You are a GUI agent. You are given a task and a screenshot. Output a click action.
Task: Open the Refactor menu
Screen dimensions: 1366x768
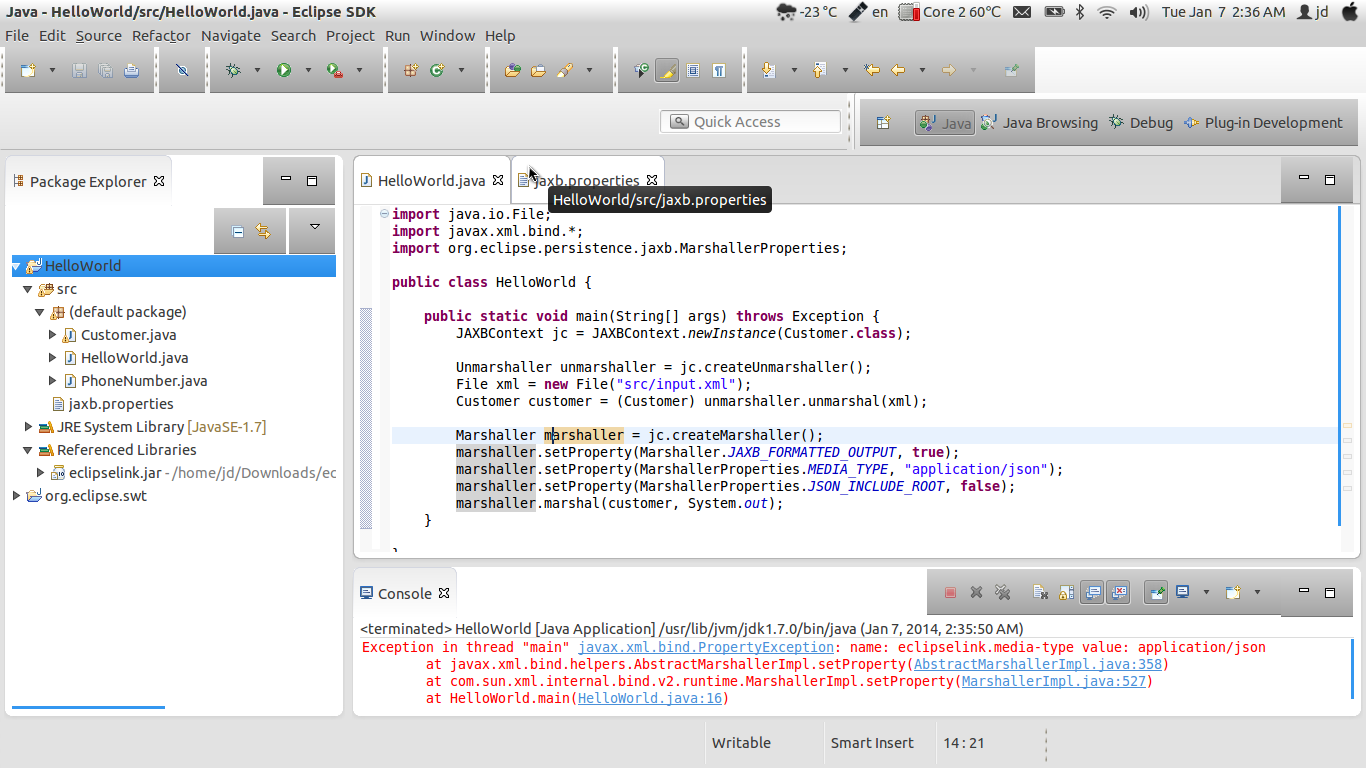[x=161, y=36]
